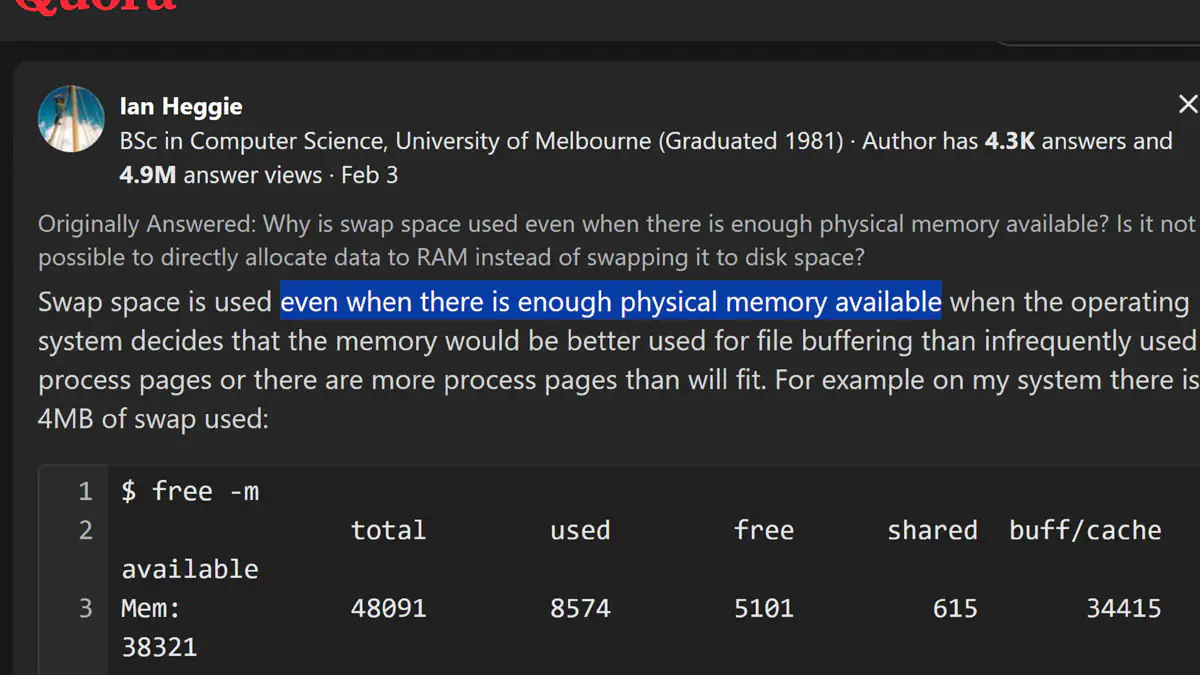Click the Originally Answered question text
Screen dimensions: 1200x675
click(x=617, y=240)
